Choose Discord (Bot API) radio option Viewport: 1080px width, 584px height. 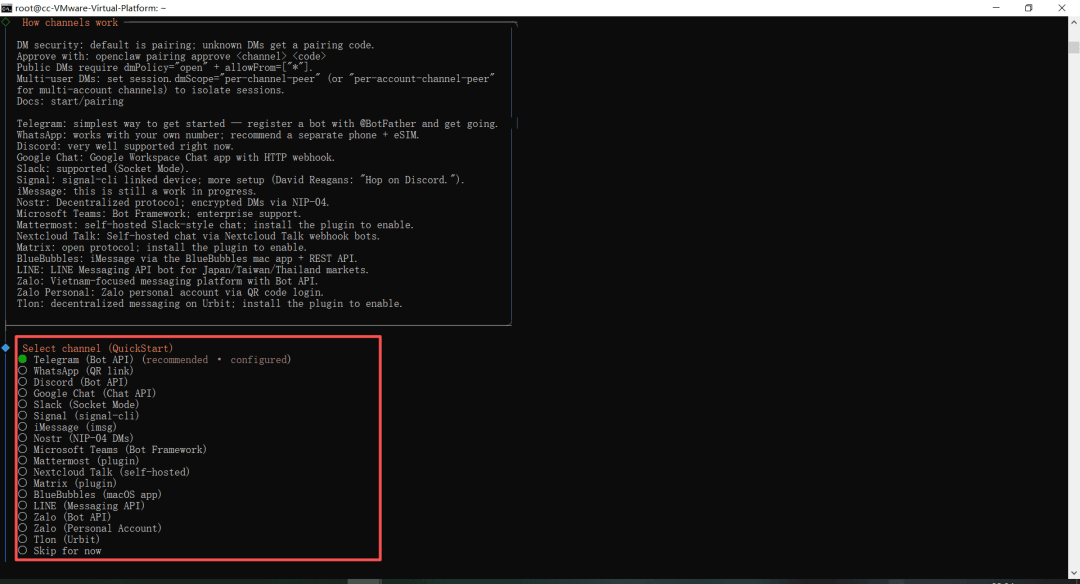click(x=73, y=382)
